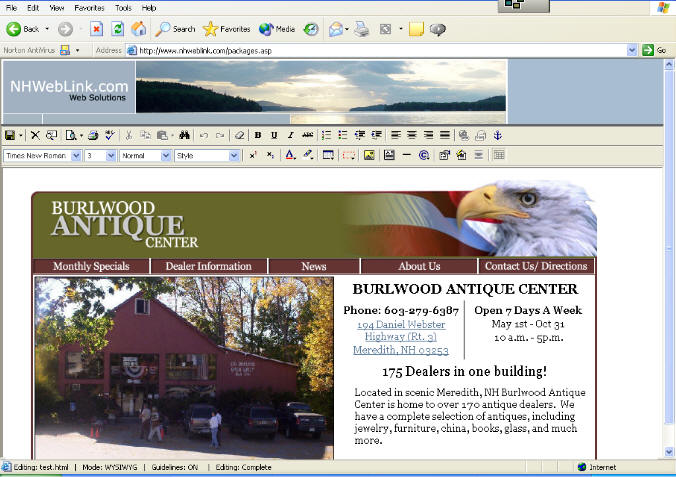Click the browser Home icon
This screenshot has height=477, width=676.
138,29
